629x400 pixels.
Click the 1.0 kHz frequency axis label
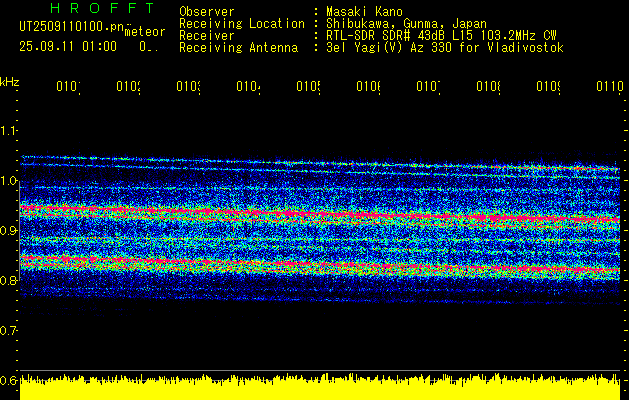(x=8, y=181)
